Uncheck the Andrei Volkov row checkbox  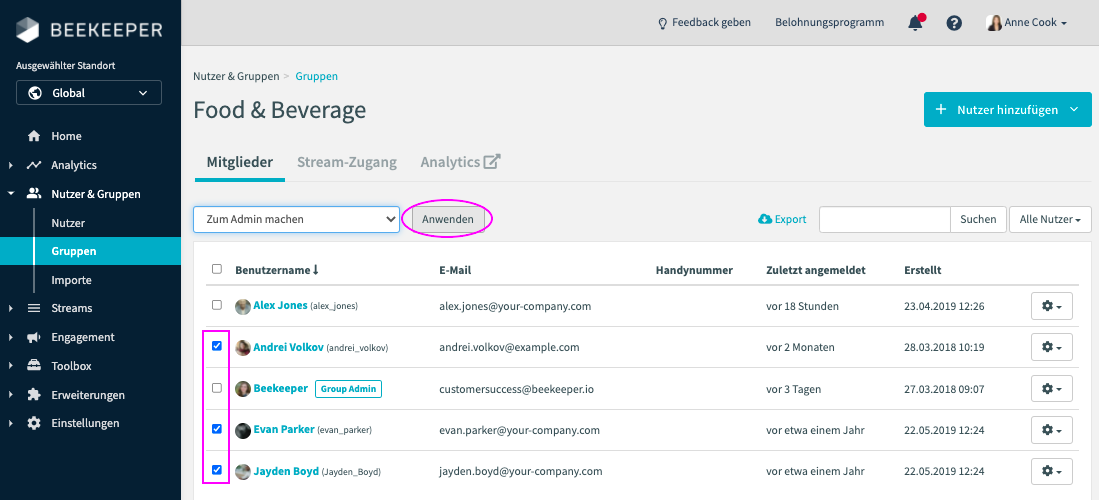click(217, 347)
